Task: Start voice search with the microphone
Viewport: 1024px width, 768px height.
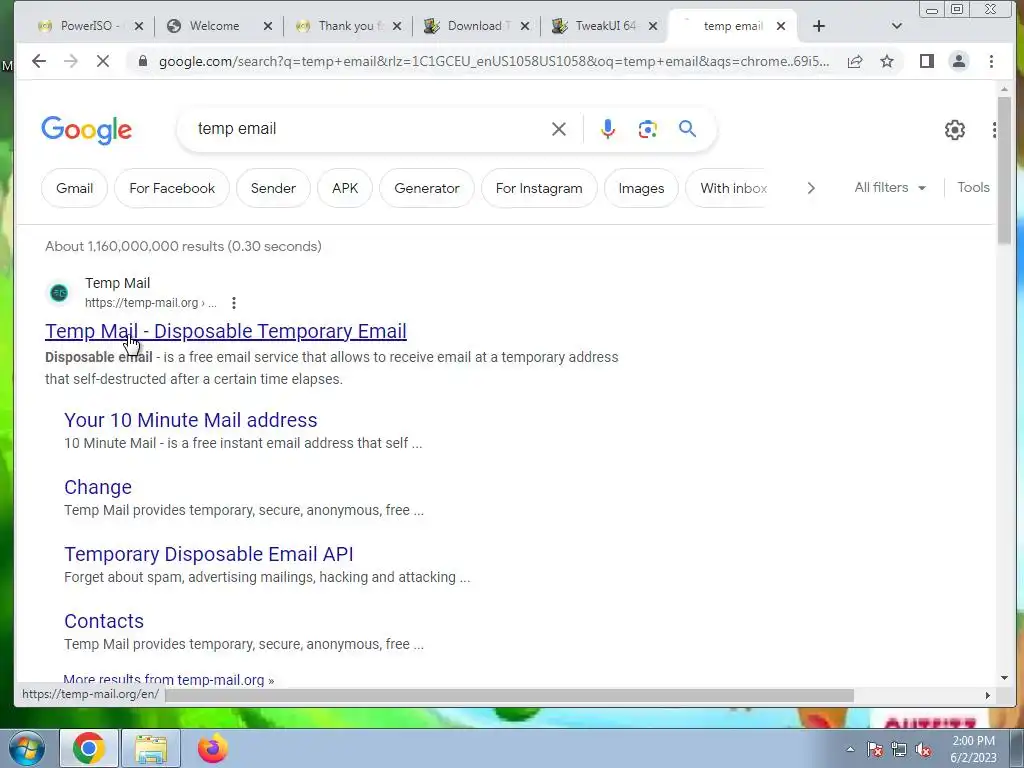Action: coord(607,129)
